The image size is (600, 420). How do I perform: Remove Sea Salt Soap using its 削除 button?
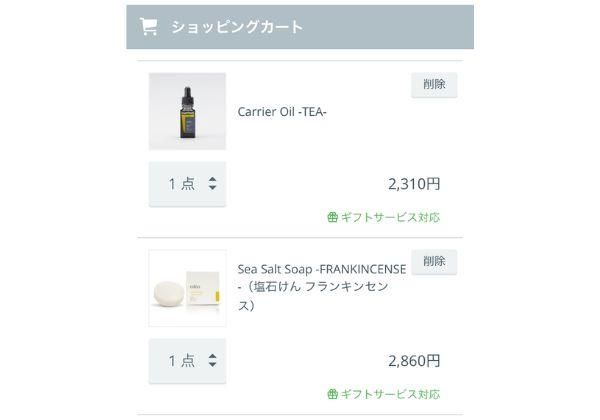pyautogui.click(x=434, y=262)
